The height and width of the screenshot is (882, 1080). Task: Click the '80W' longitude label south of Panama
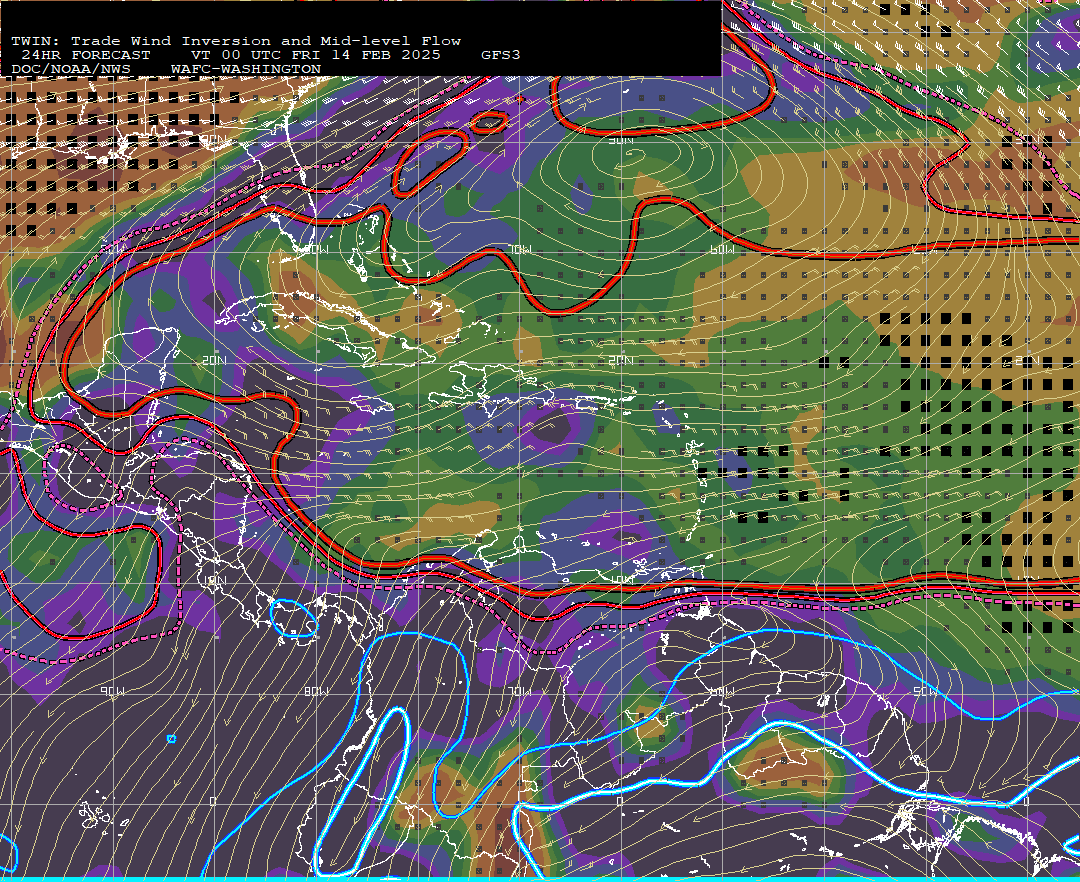tap(316, 691)
